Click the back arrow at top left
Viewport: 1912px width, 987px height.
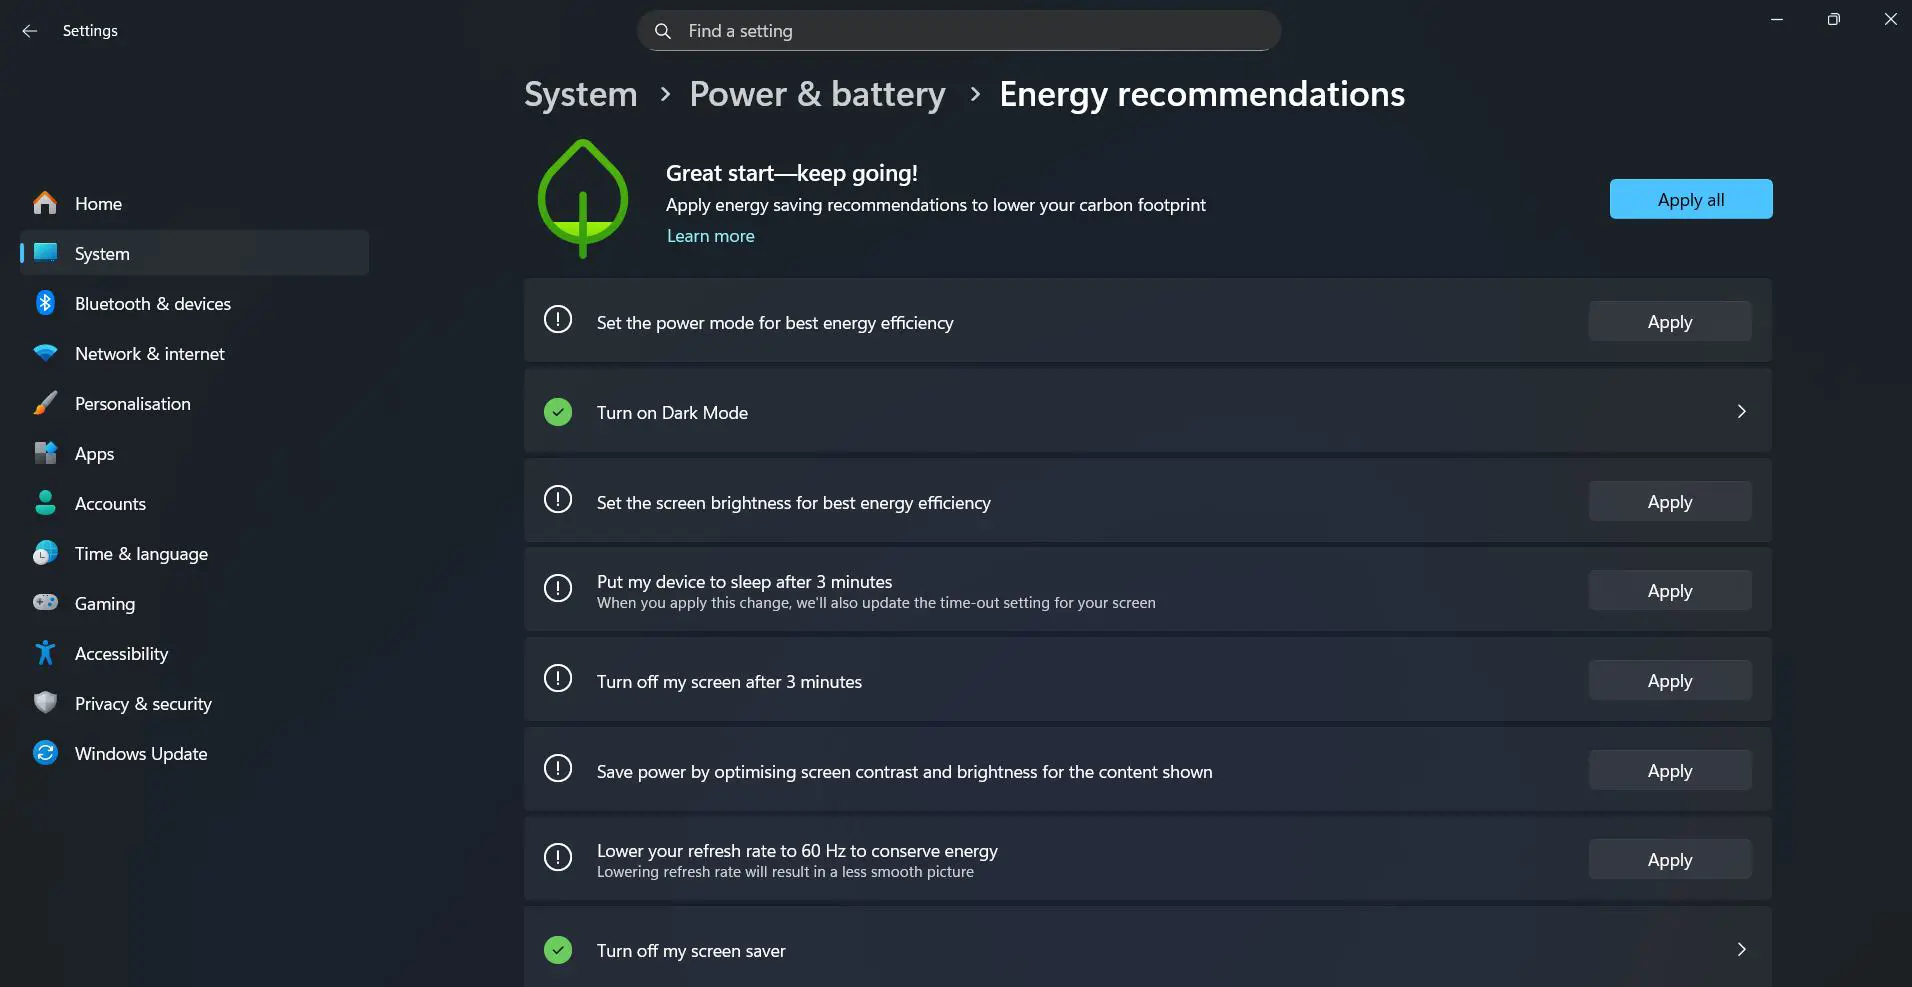point(30,31)
